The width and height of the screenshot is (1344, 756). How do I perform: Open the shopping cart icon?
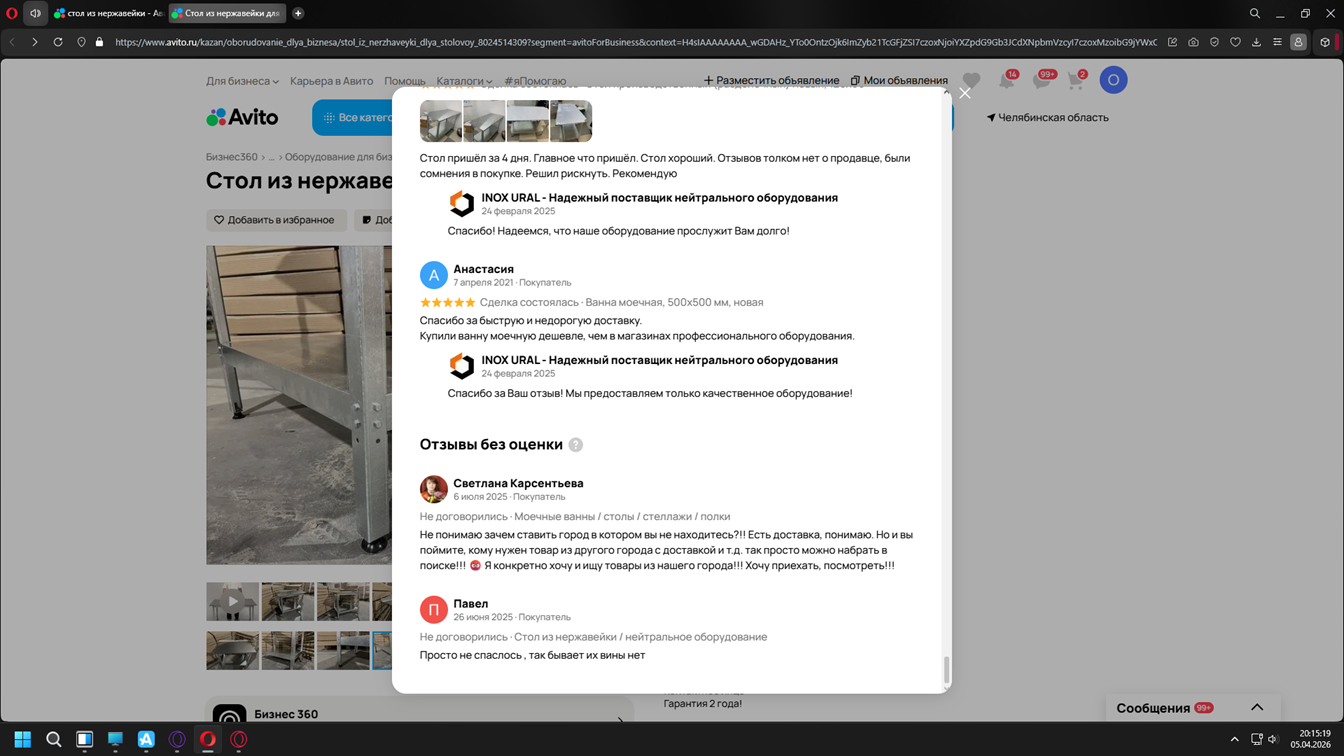pos(1076,81)
